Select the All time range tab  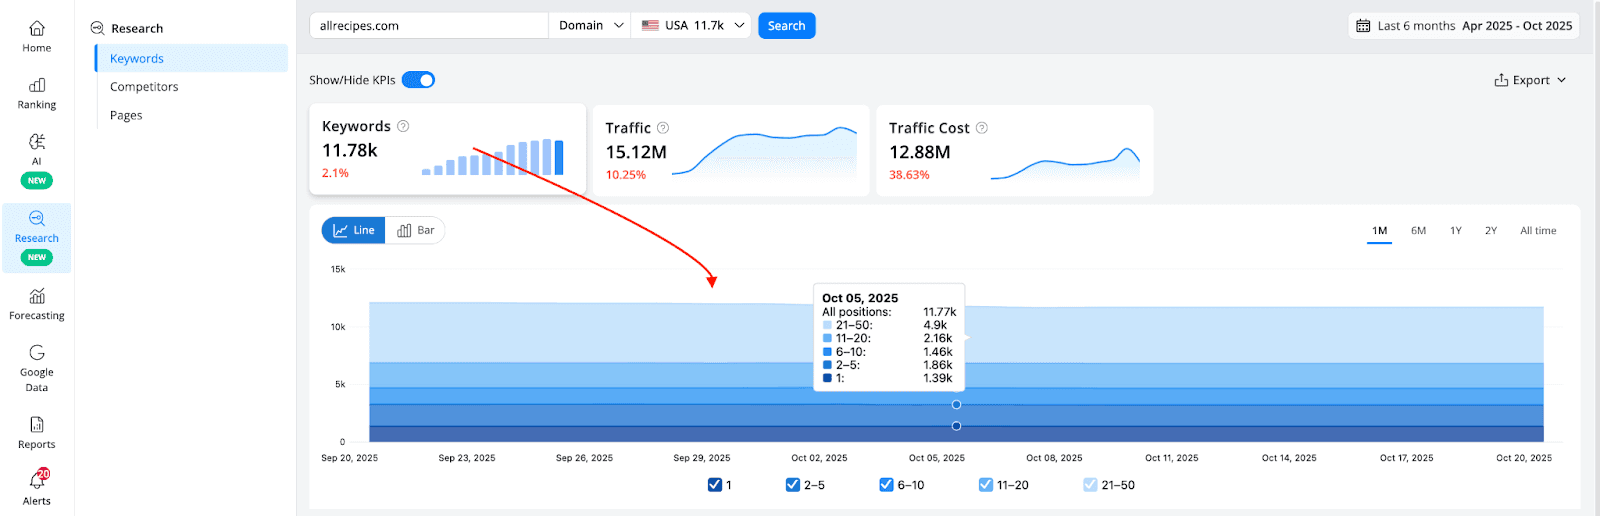tap(1538, 231)
